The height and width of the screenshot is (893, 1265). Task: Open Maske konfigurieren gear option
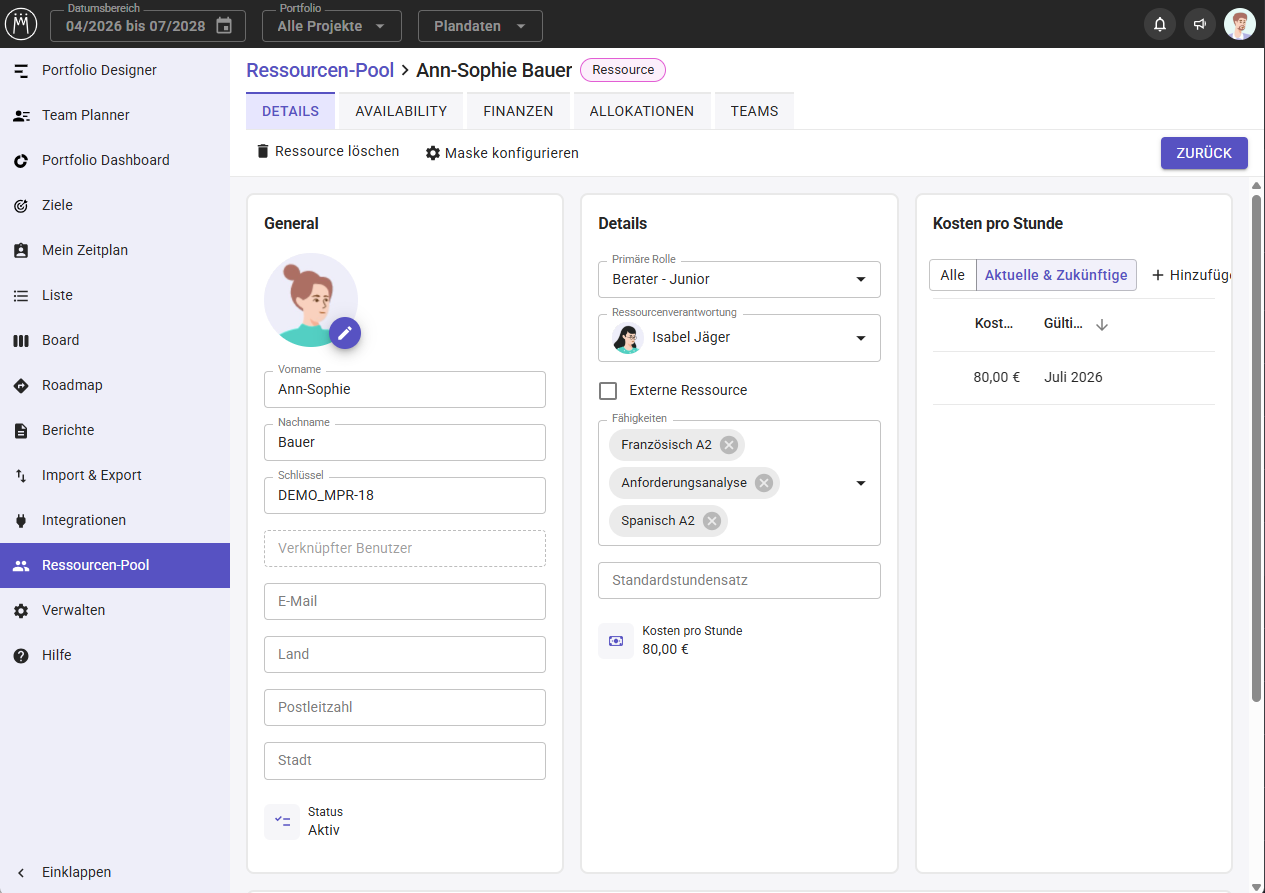point(502,153)
